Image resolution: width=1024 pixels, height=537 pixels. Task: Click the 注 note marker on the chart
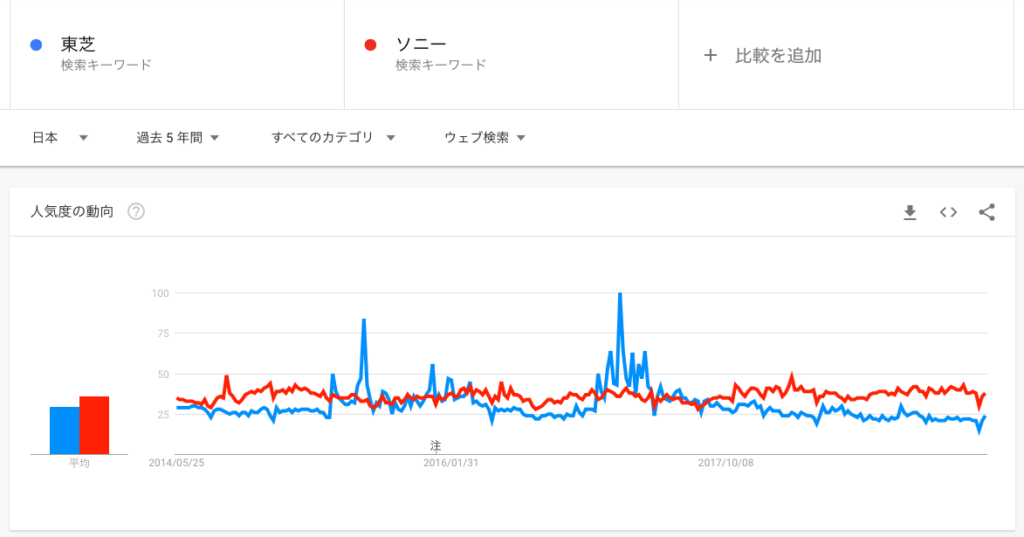(435, 445)
